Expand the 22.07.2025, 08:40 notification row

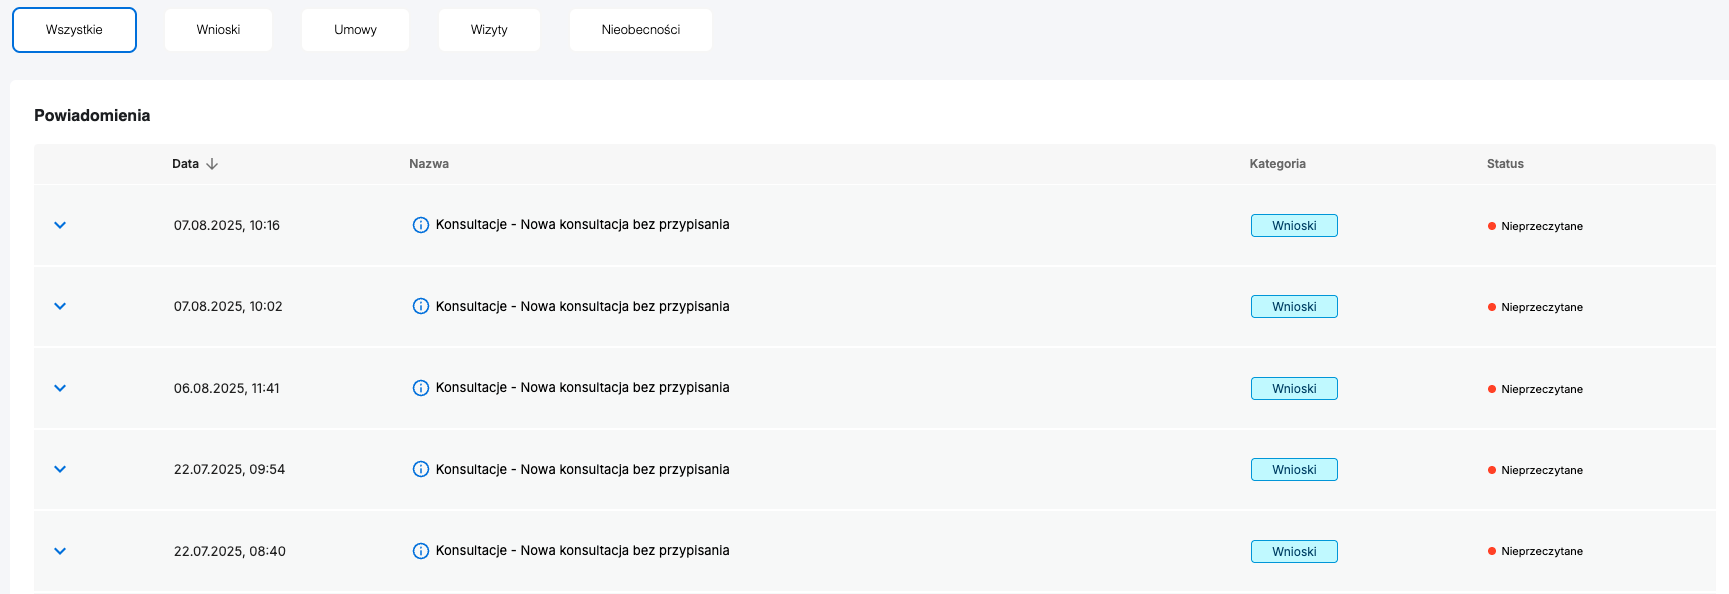[x=60, y=551]
